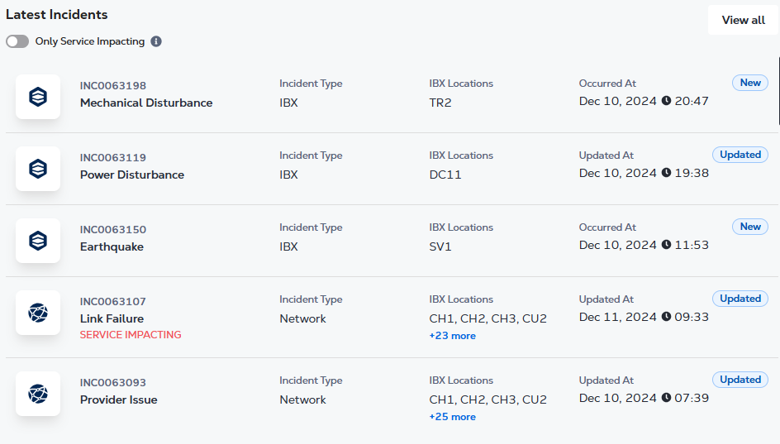Click the vertical scrollbar at right edge

[779, 91]
